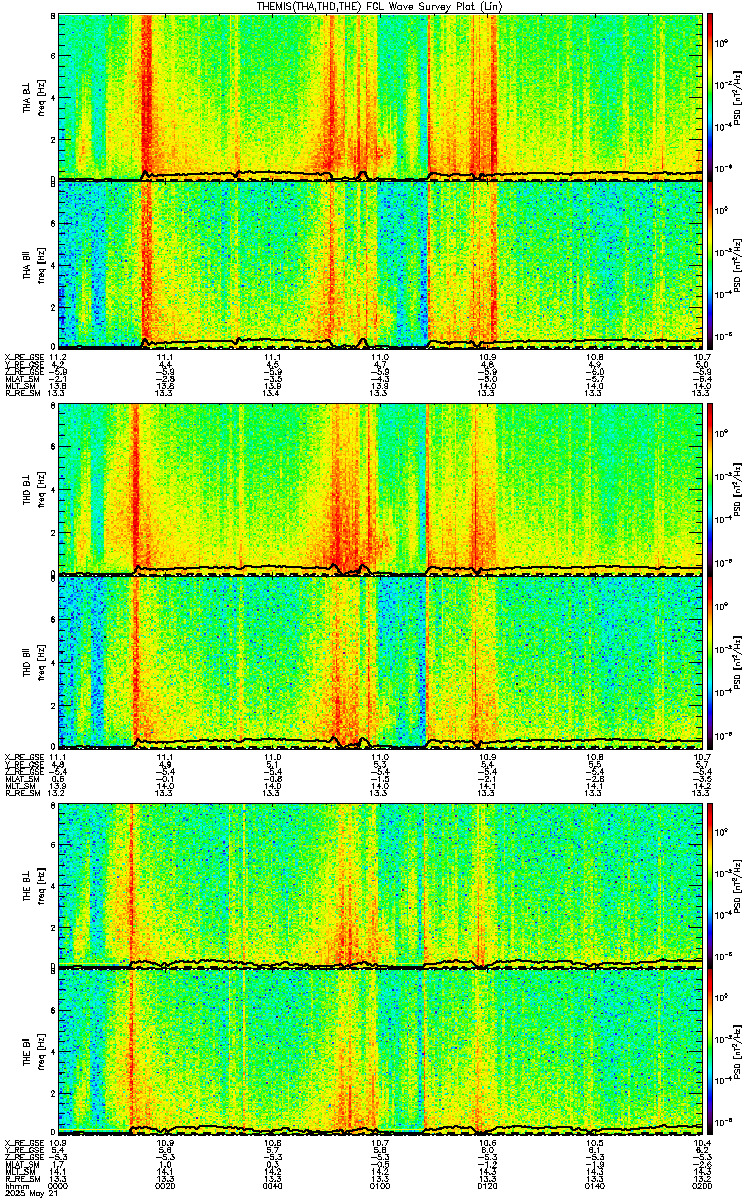This screenshot has width=750, height=1200.
Task: Click the THD B-perpendicular spectrogram panel
Action: click(381, 489)
